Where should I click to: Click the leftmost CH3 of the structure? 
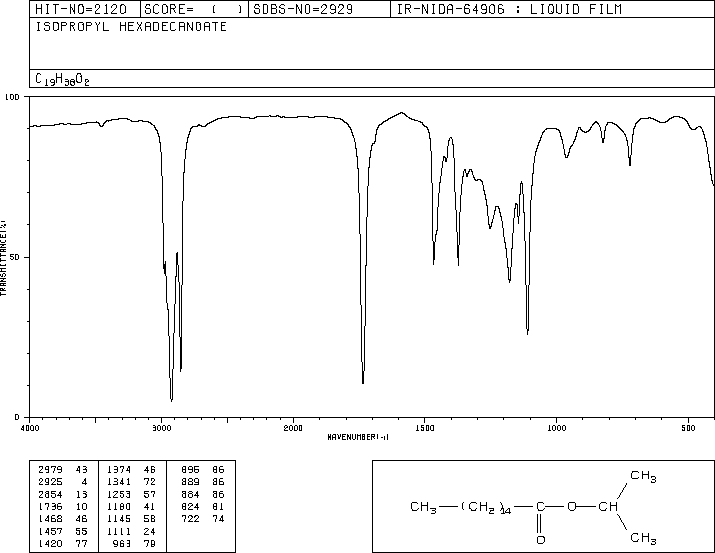tap(424, 507)
